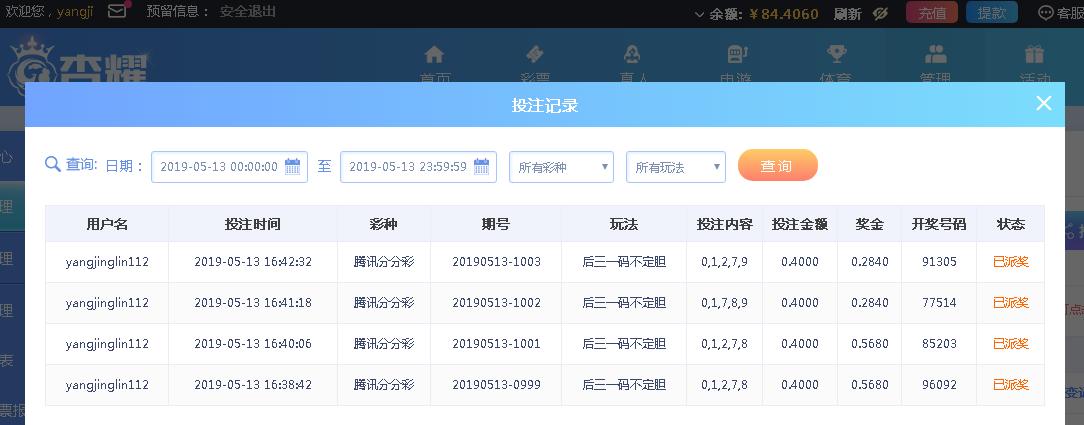
Task: Open the start date calendar icon
Action: tap(293, 167)
